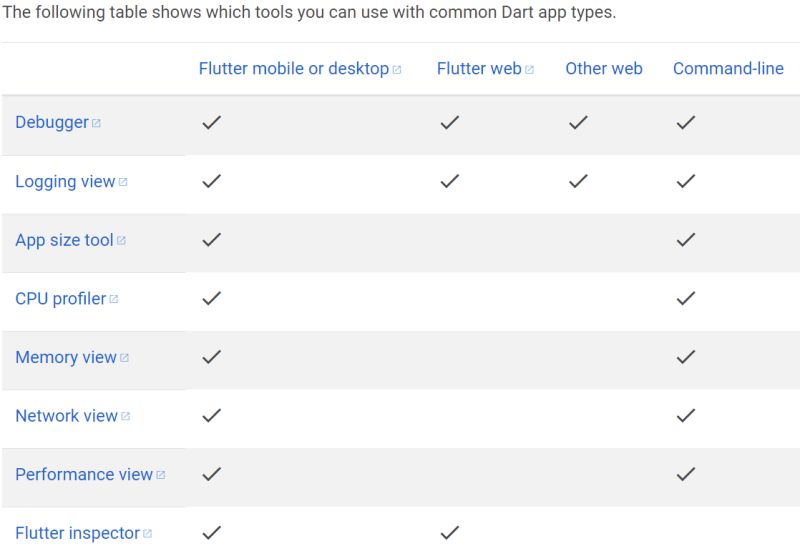The image size is (800, 556).
Task: Click Performance view checkmark under Flutter mobile or desktop
Action: pyautogui.click(x=212, y=474)
